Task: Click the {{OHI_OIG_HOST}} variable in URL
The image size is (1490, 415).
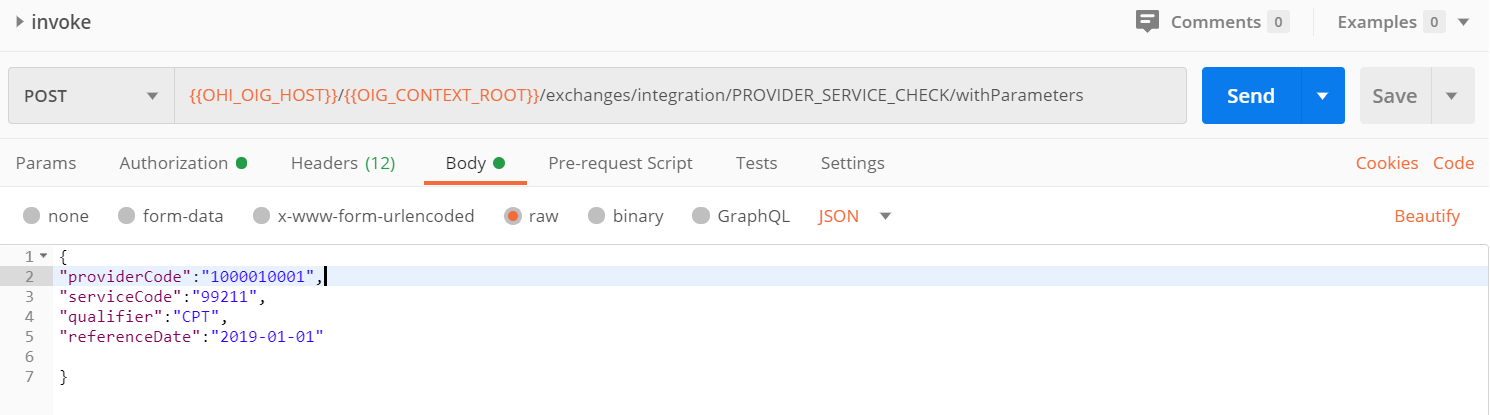Action: (x=263, y=96)
